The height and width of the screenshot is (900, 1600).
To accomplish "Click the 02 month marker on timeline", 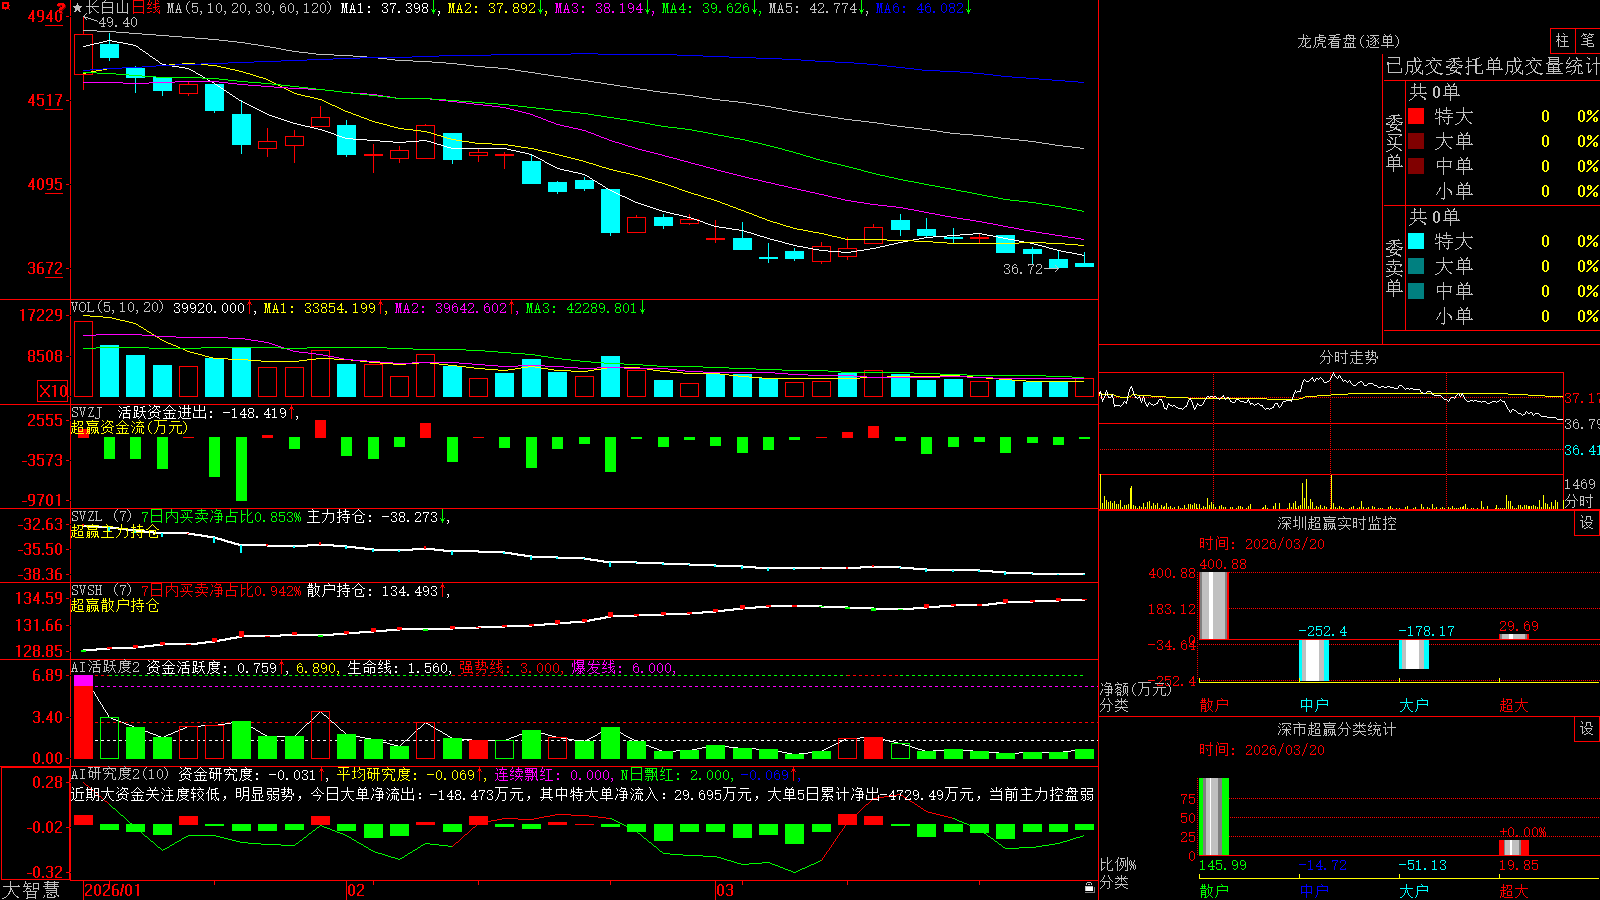I will [x=355, y=890].
